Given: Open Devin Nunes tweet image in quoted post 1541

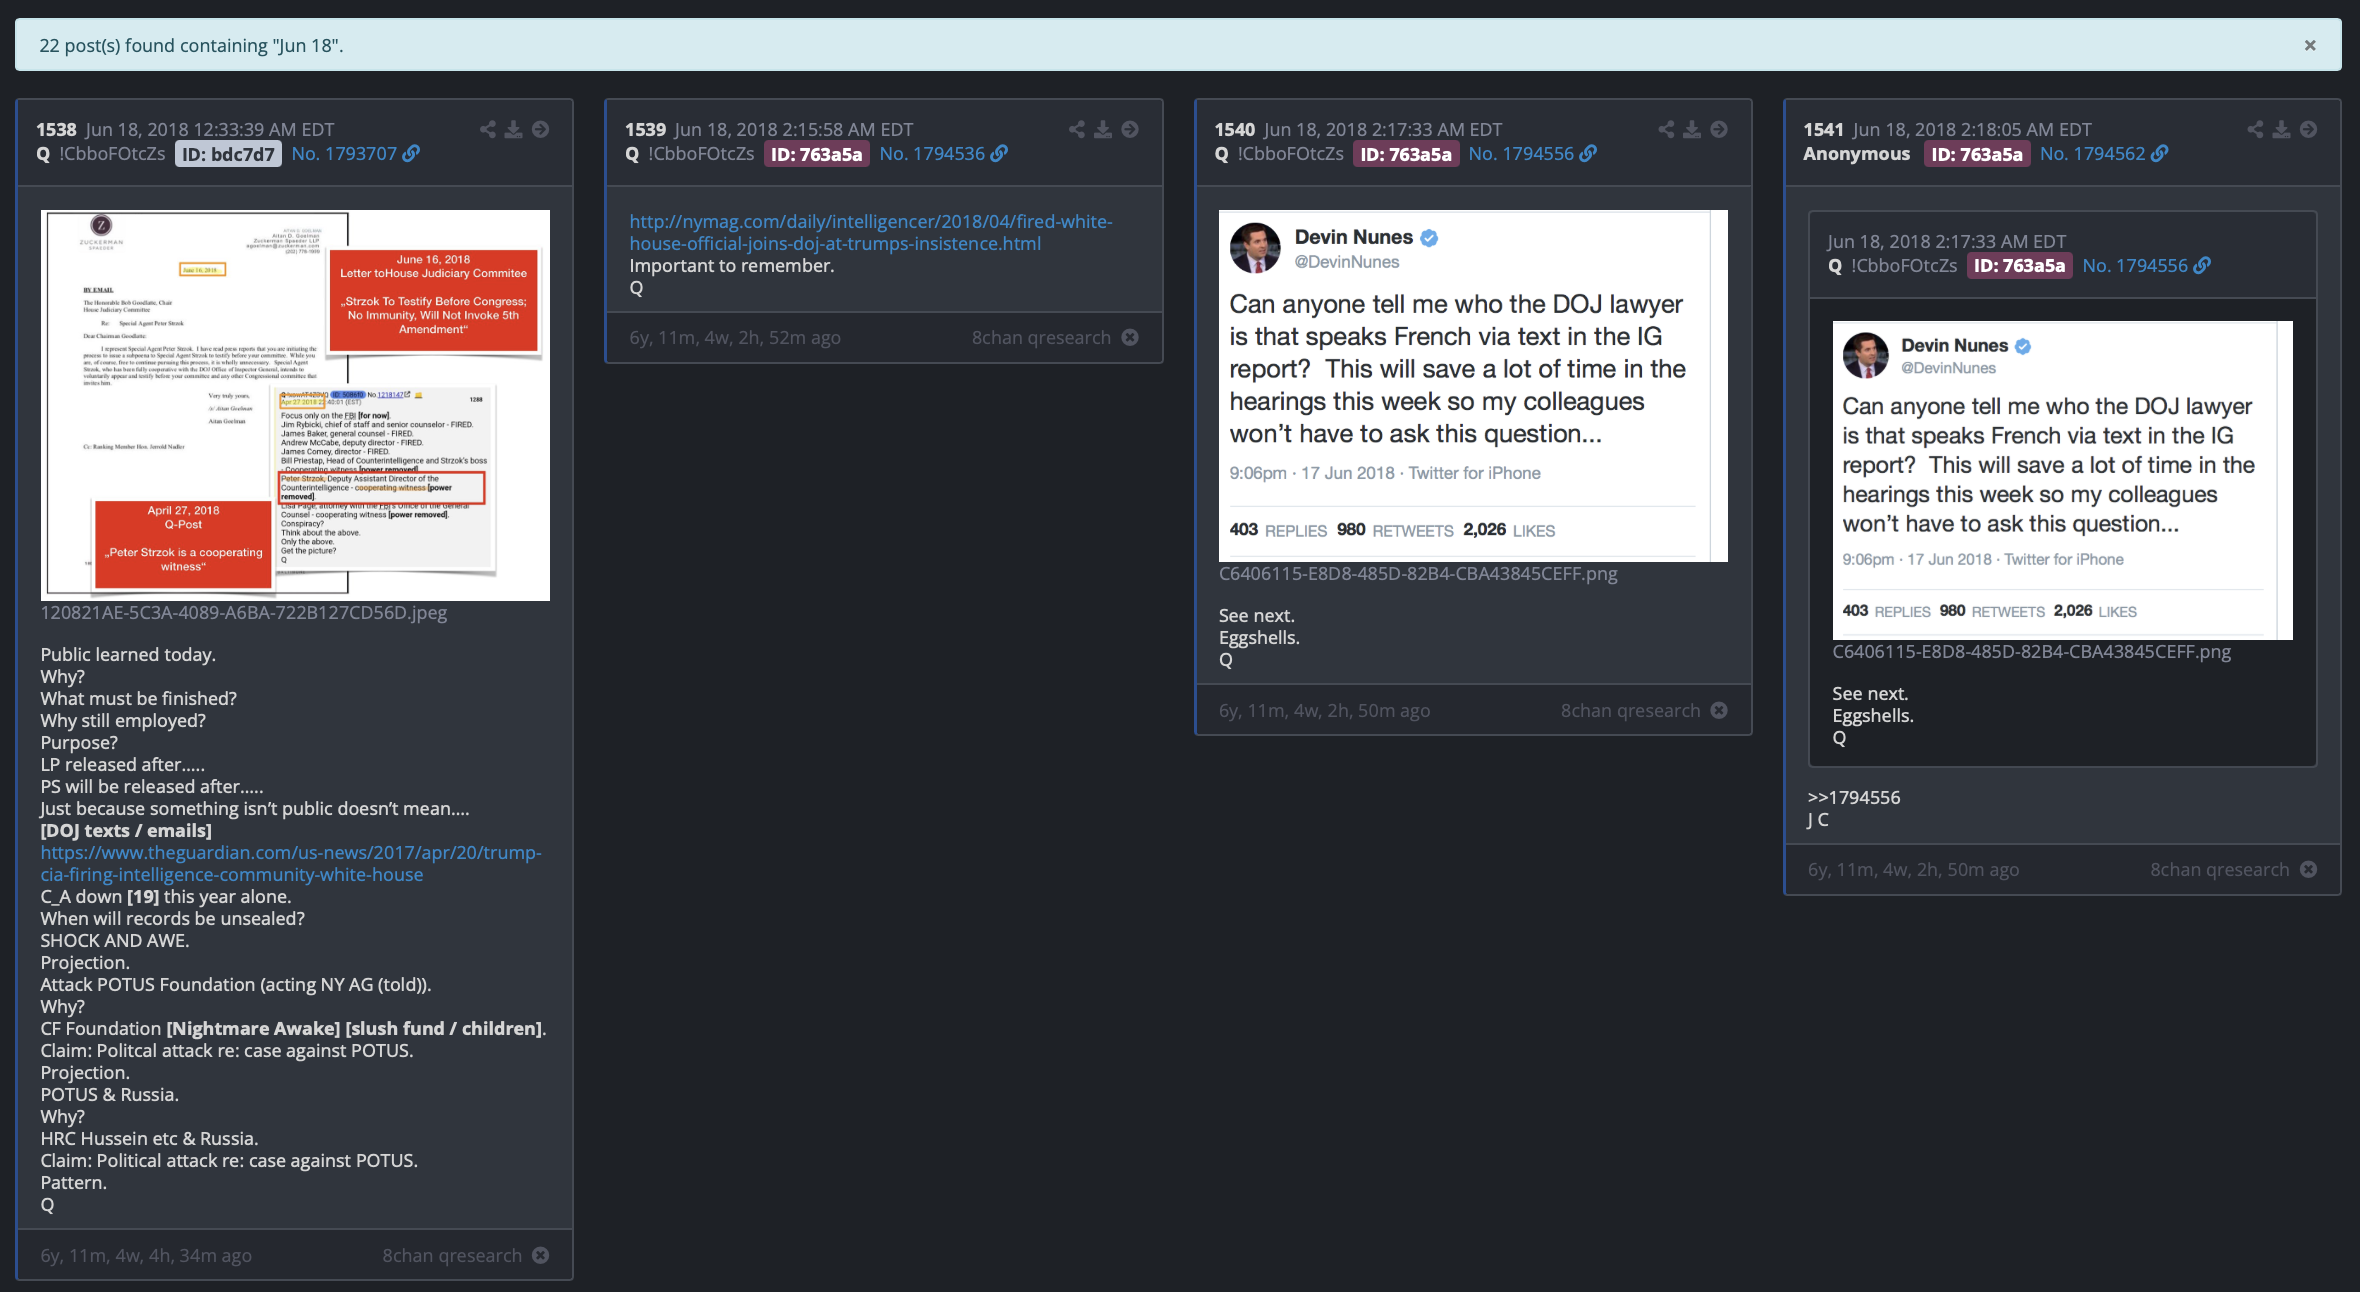Looking at the screenshot, I should (2062, 480).
